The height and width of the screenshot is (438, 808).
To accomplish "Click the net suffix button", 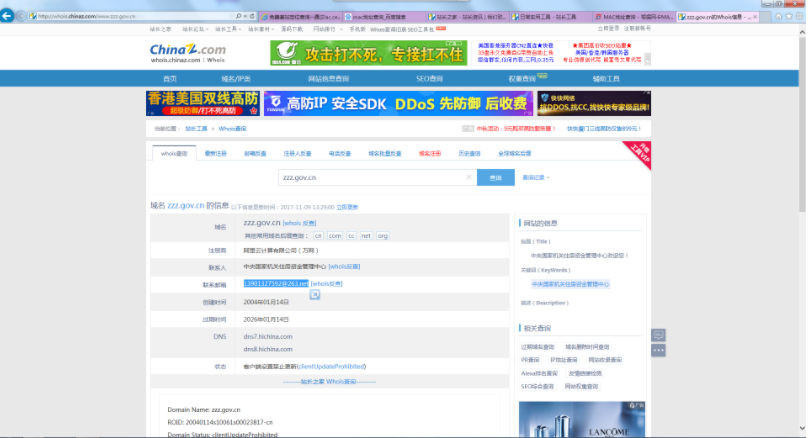I will pyautogui.click(x=366, y=235).
